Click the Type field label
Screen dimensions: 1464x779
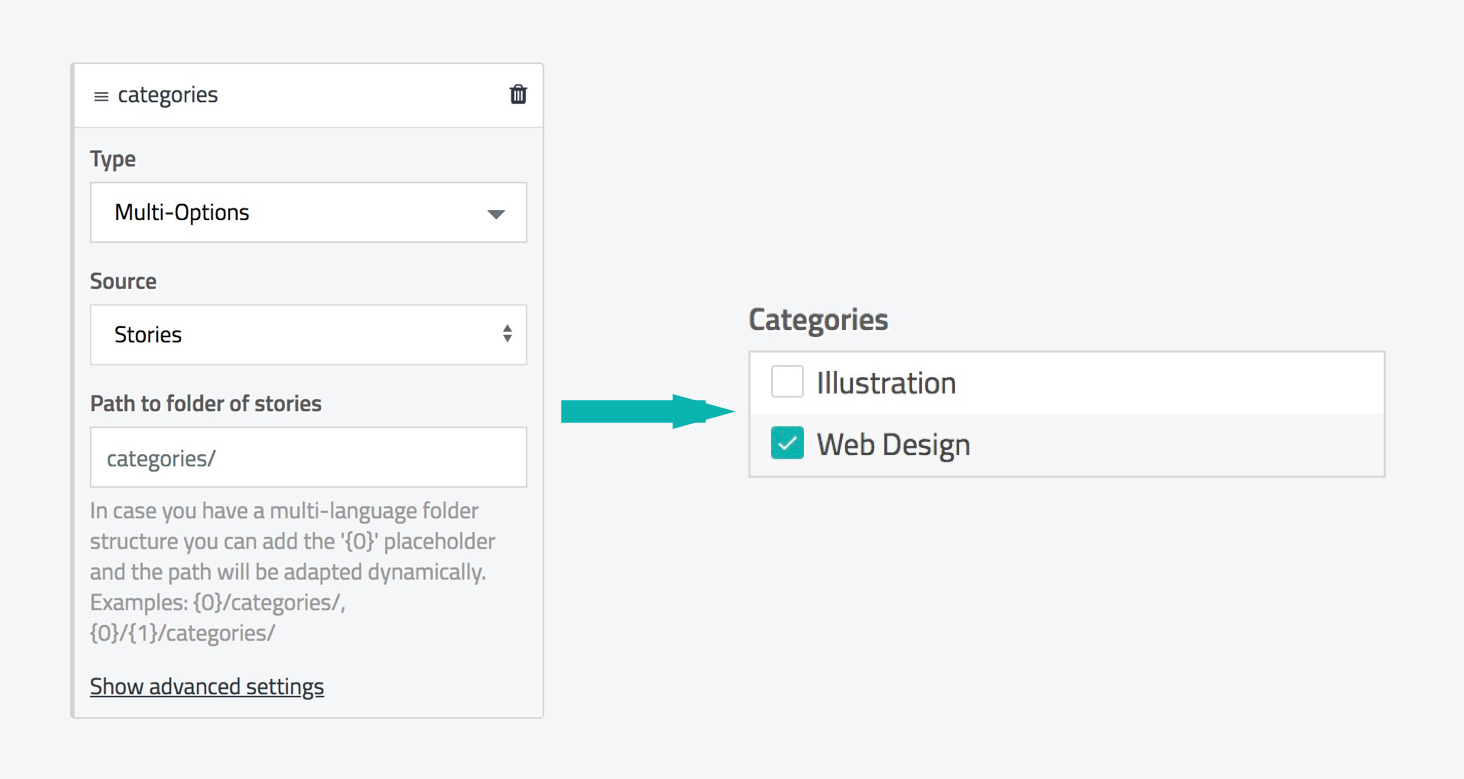click(113, 160)
